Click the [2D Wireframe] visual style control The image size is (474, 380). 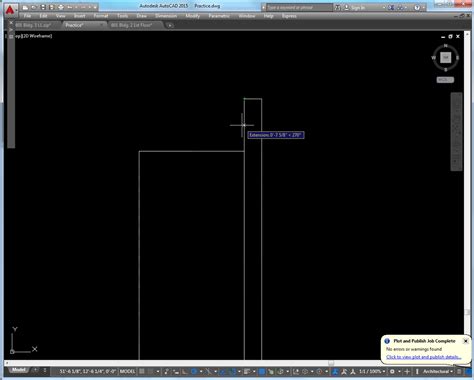37,36
